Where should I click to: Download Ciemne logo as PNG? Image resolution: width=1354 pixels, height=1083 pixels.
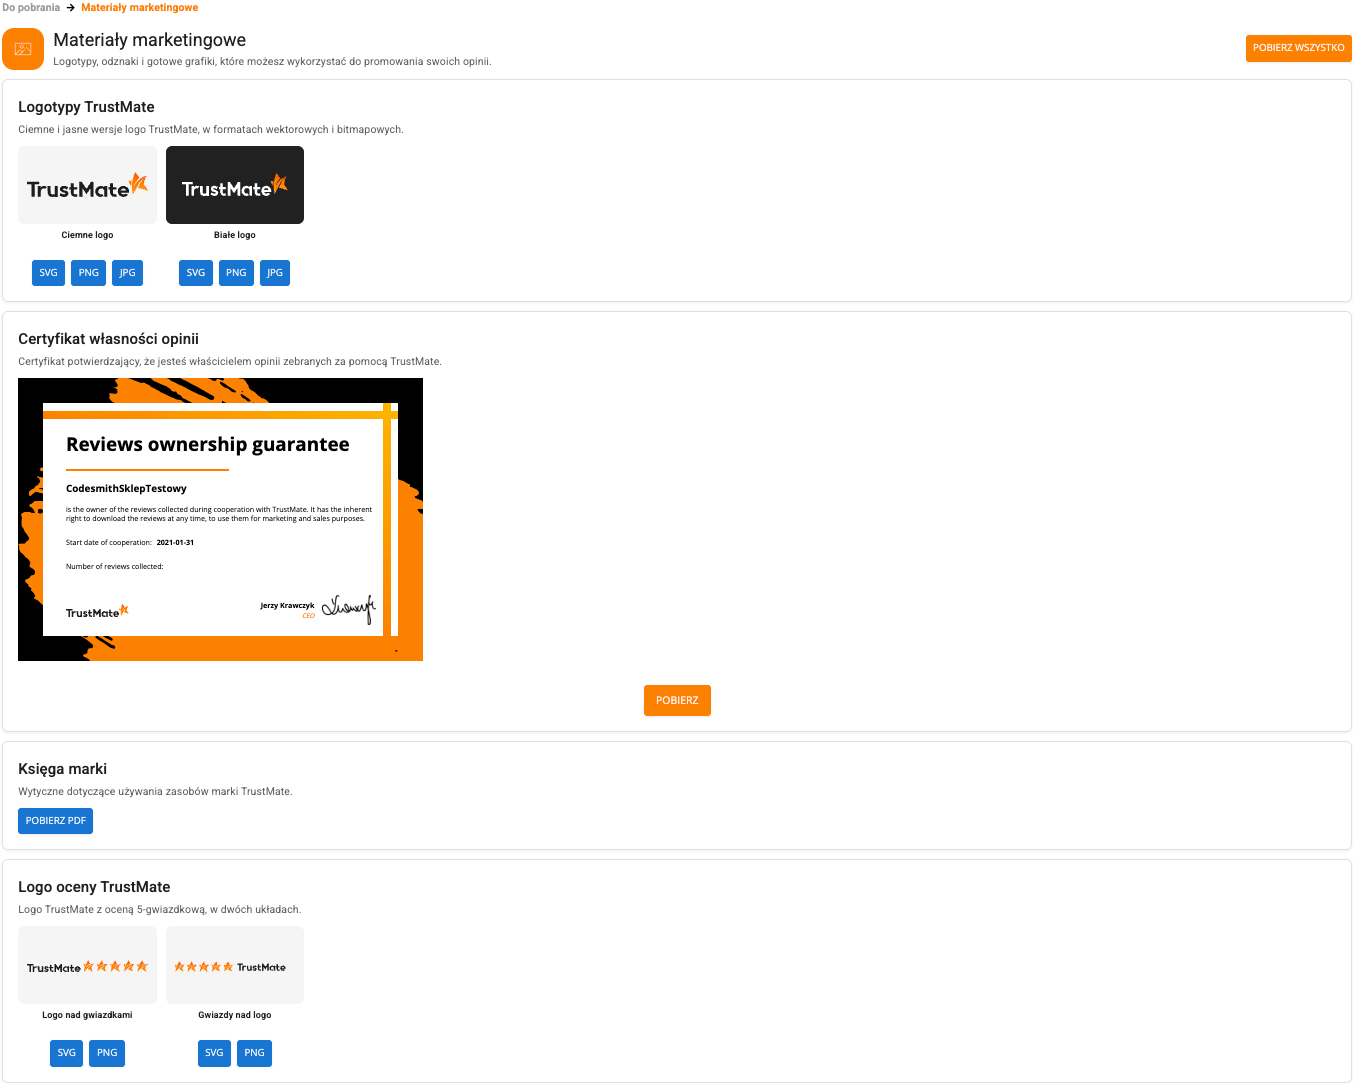click(x=89, y=273)
